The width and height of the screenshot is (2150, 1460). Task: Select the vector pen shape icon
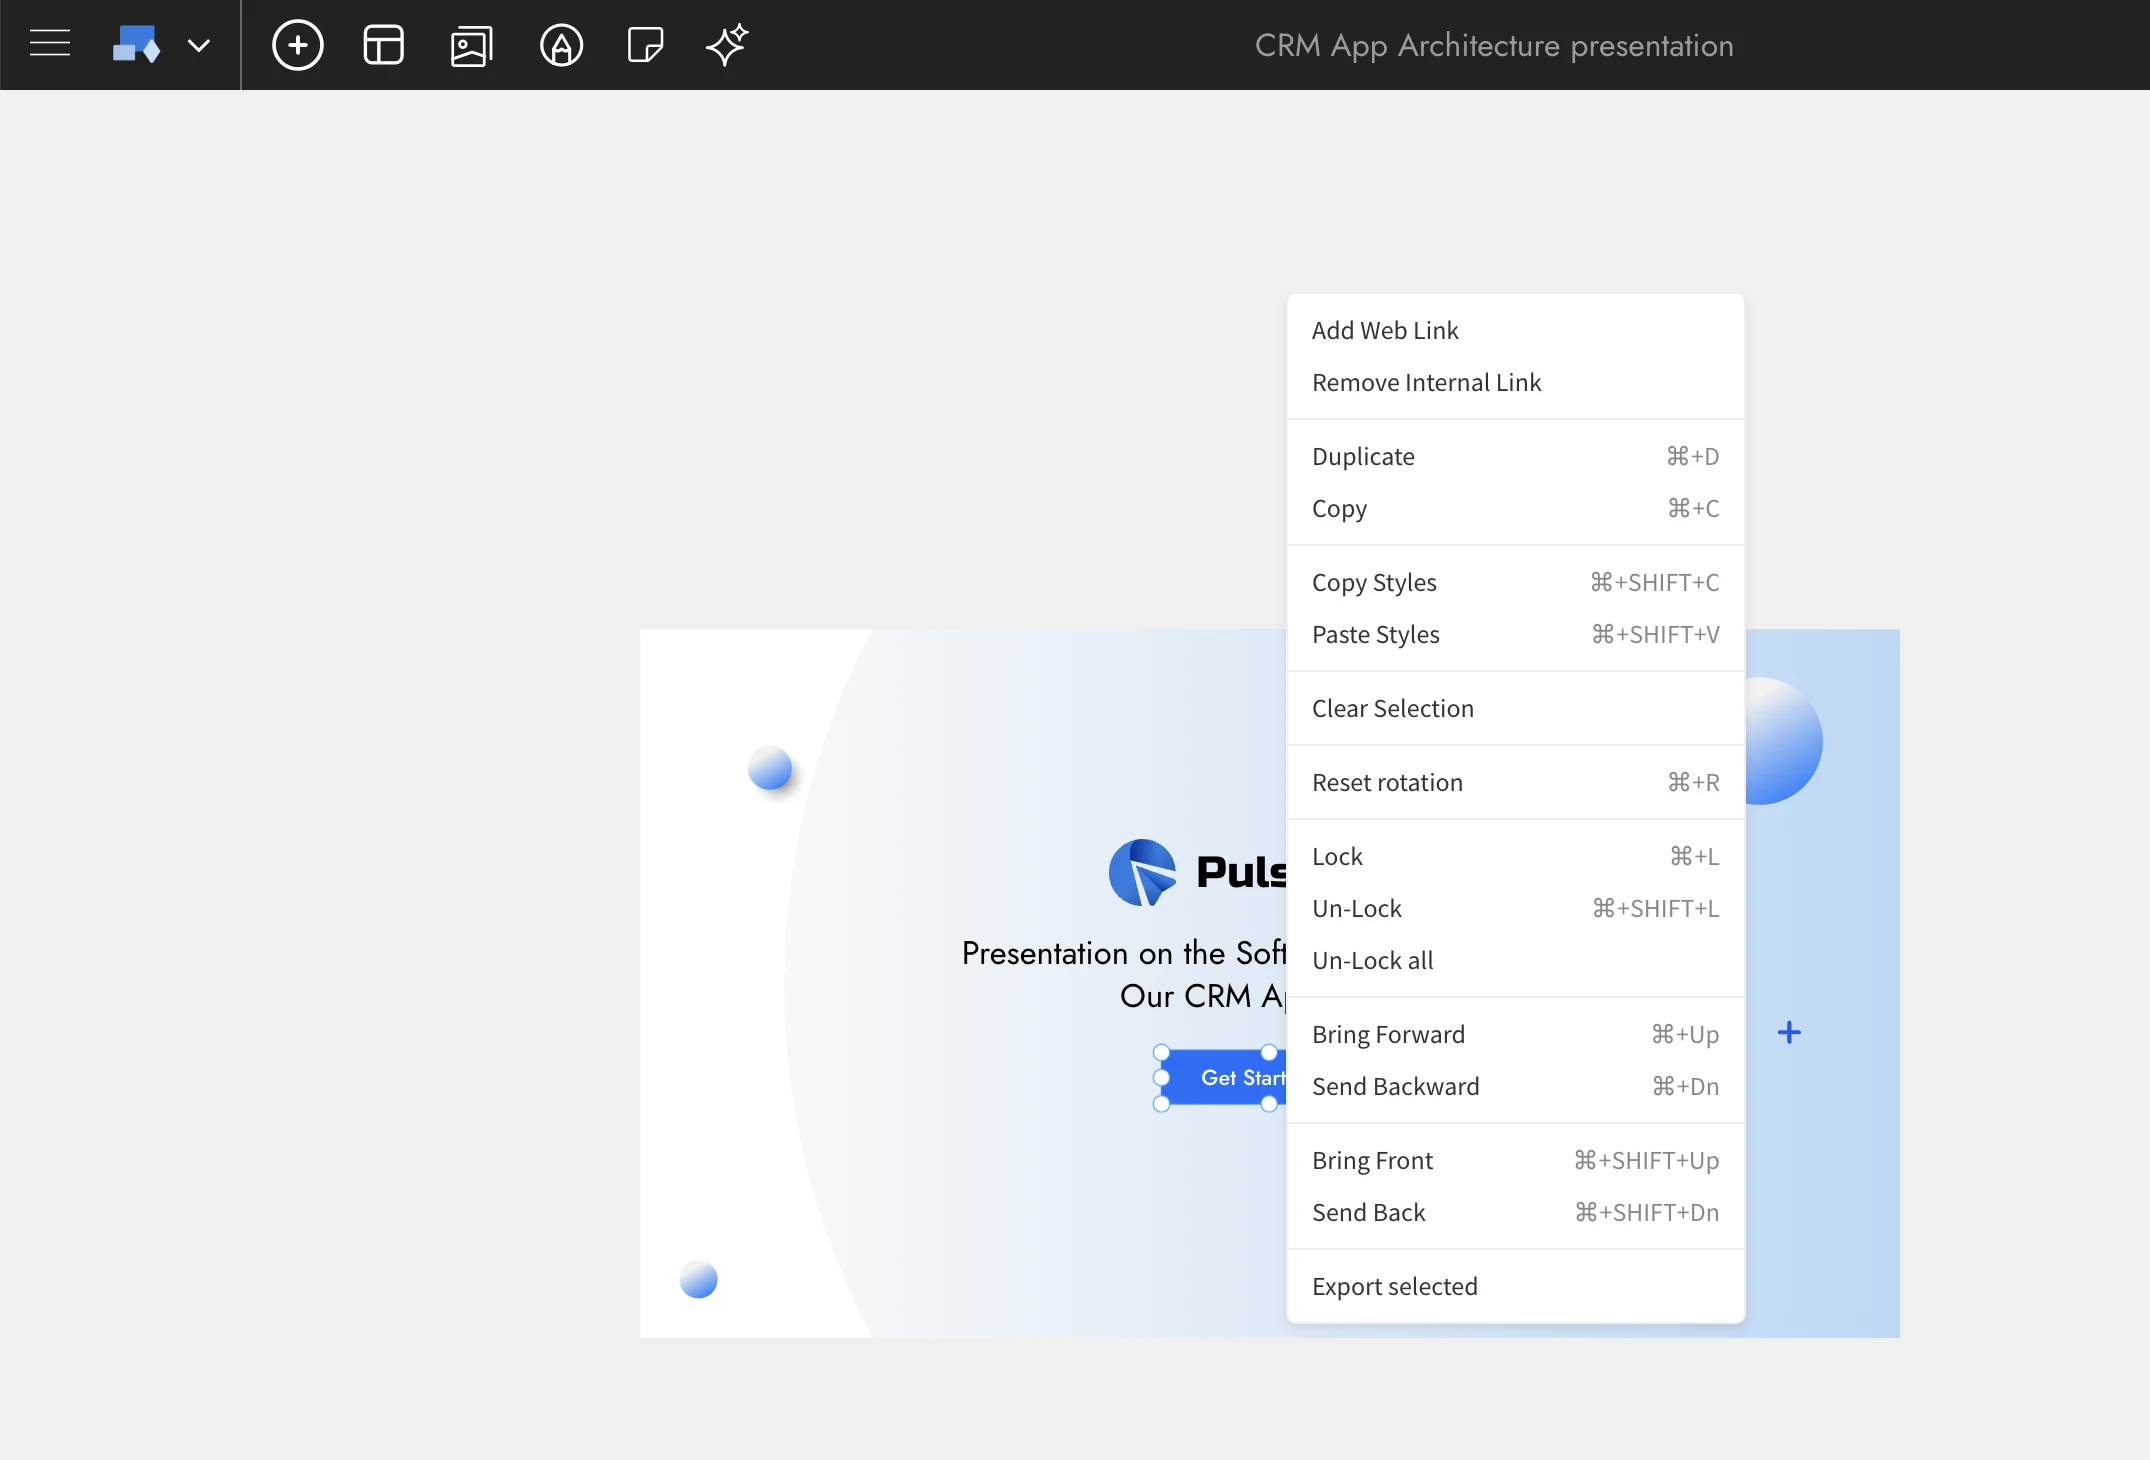coord(561,45)
